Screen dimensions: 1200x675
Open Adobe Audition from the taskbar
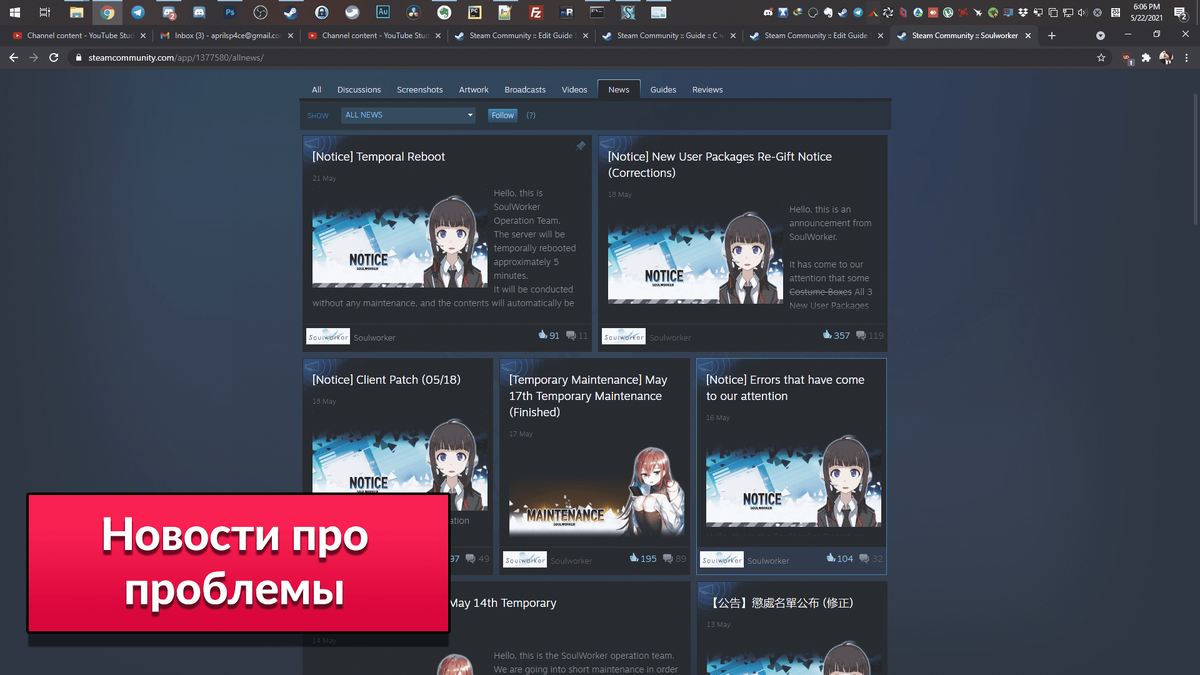(385, 11)
